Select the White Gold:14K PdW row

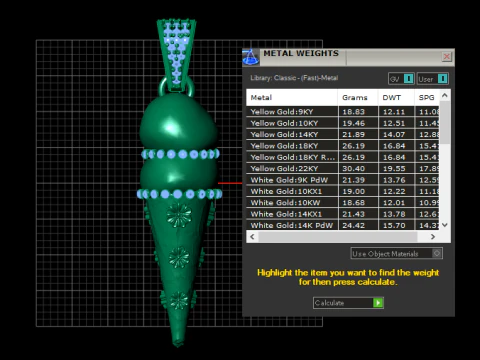pos(343,225)
